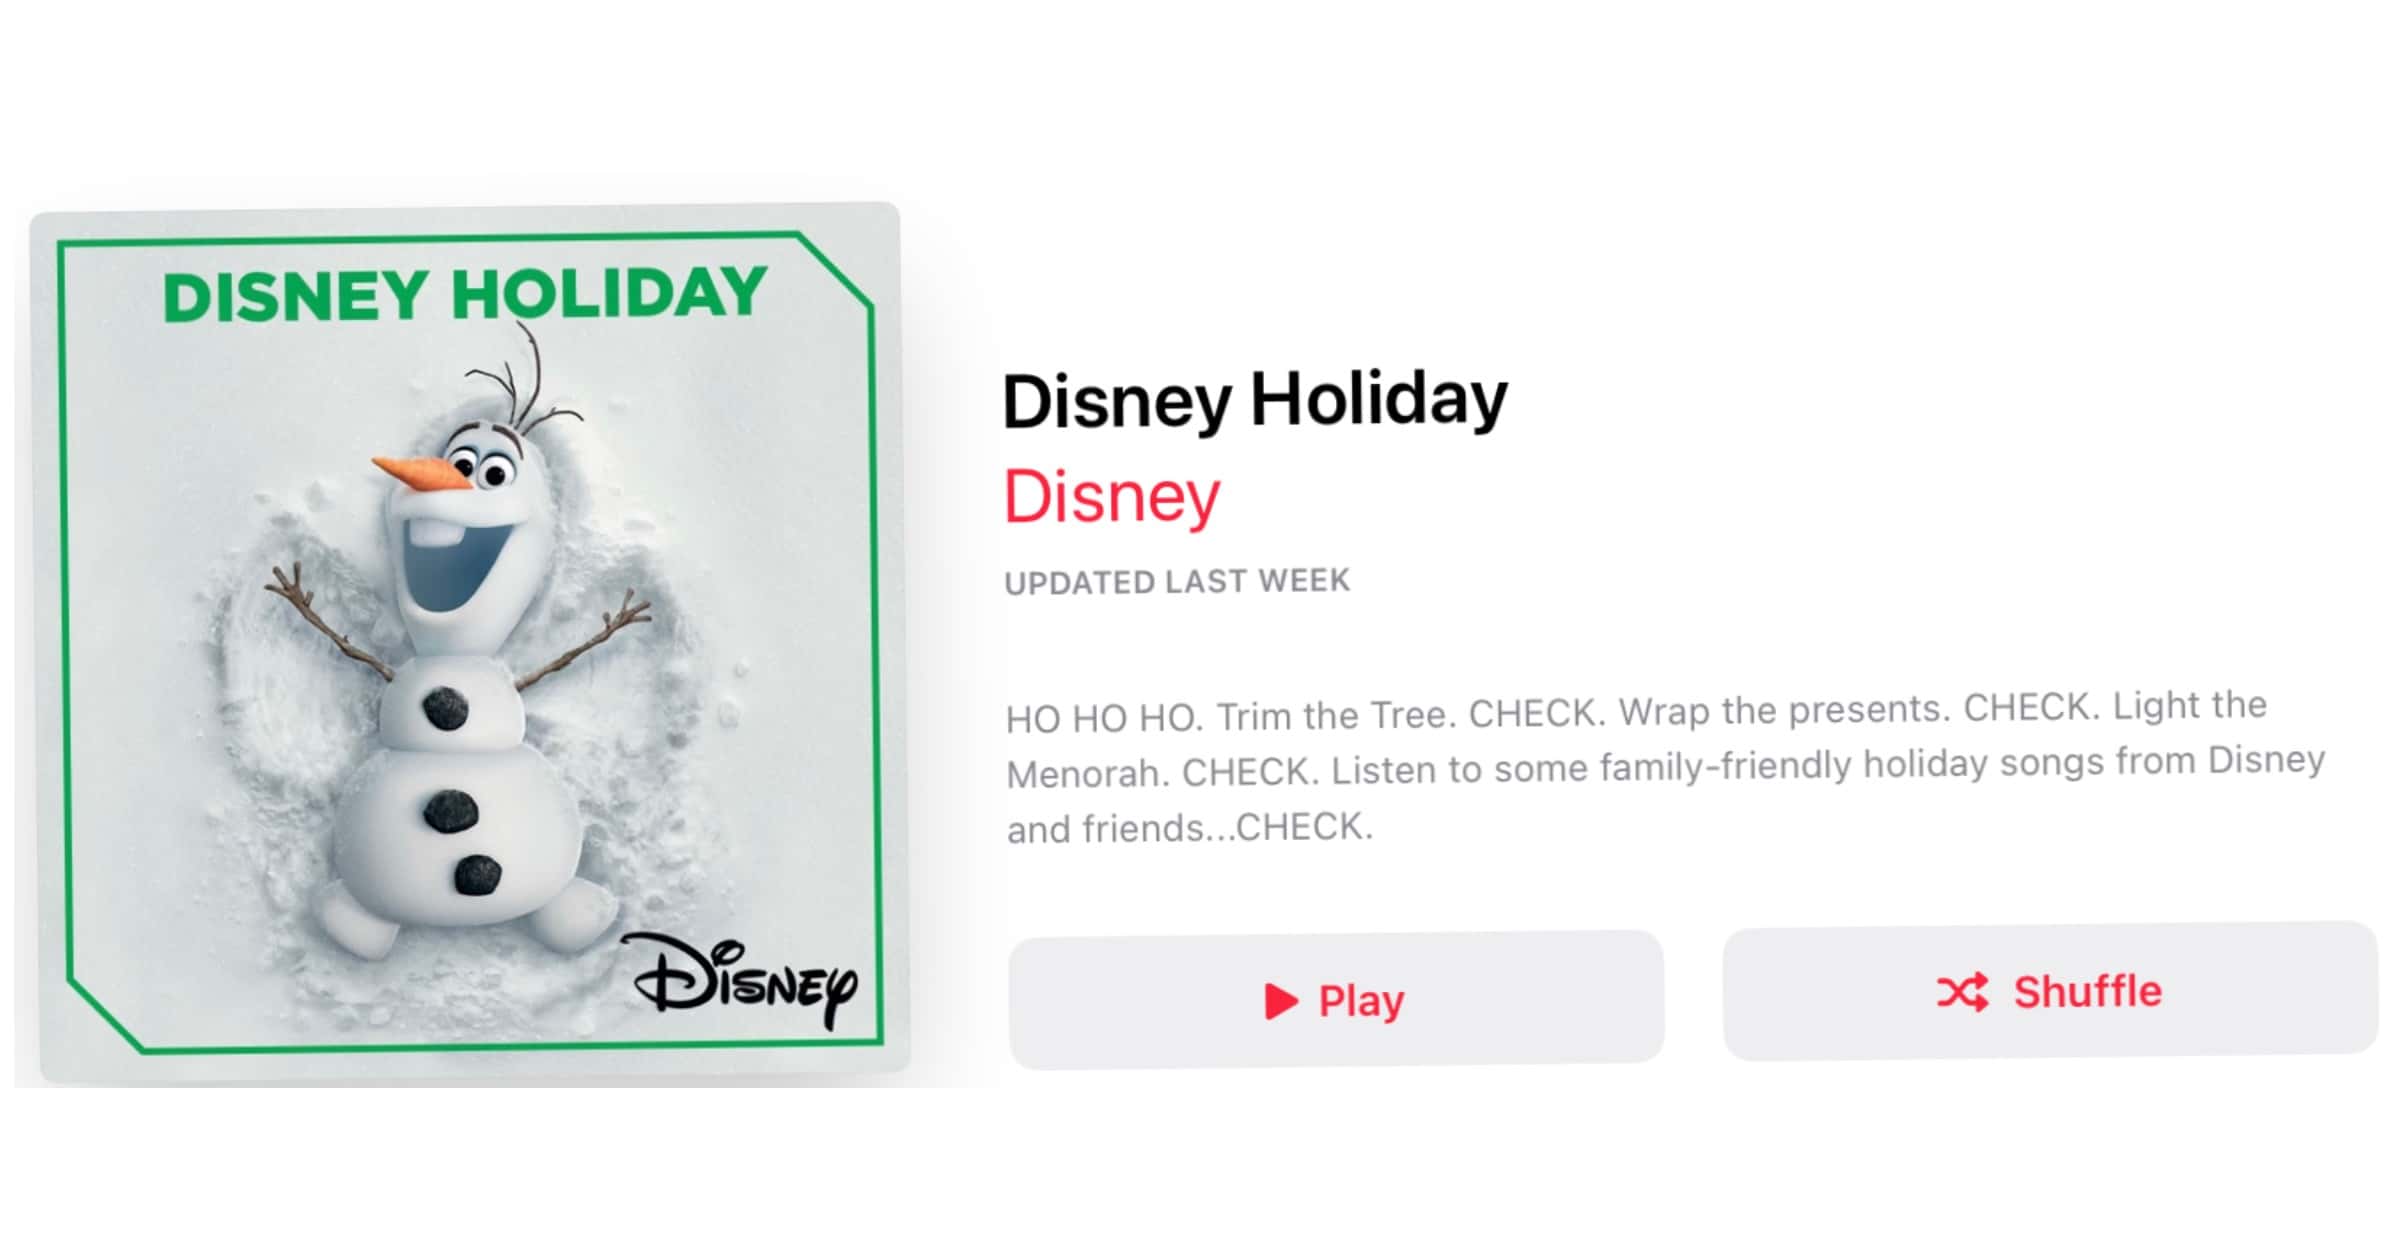Screen dimensions: 2400x1260
Task: Click the red play triangle icon
Action: pos(1281,1001)
